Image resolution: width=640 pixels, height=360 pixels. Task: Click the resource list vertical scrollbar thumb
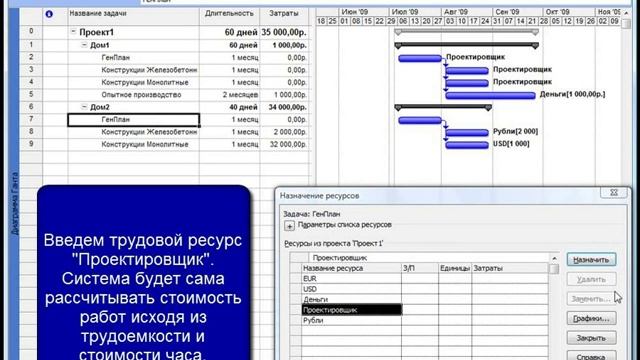554,269
